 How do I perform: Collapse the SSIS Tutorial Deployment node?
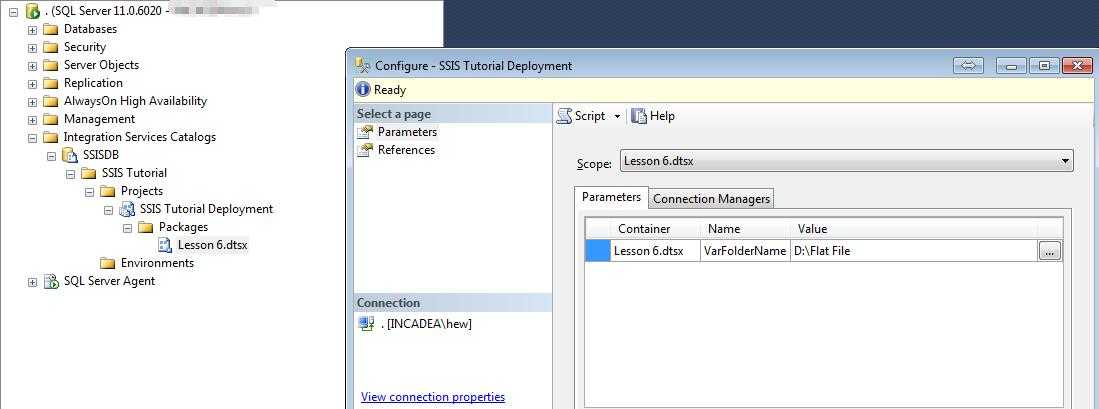108,209
